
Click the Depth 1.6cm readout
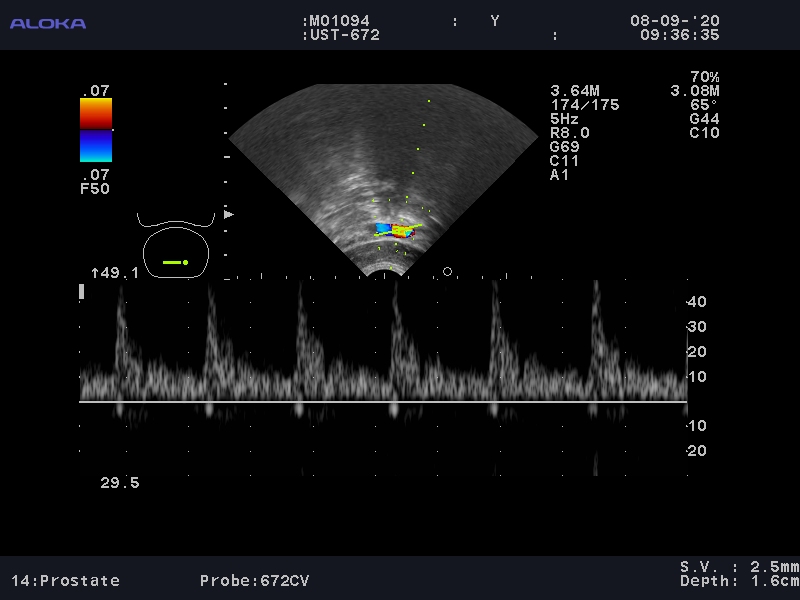(740, 581)
